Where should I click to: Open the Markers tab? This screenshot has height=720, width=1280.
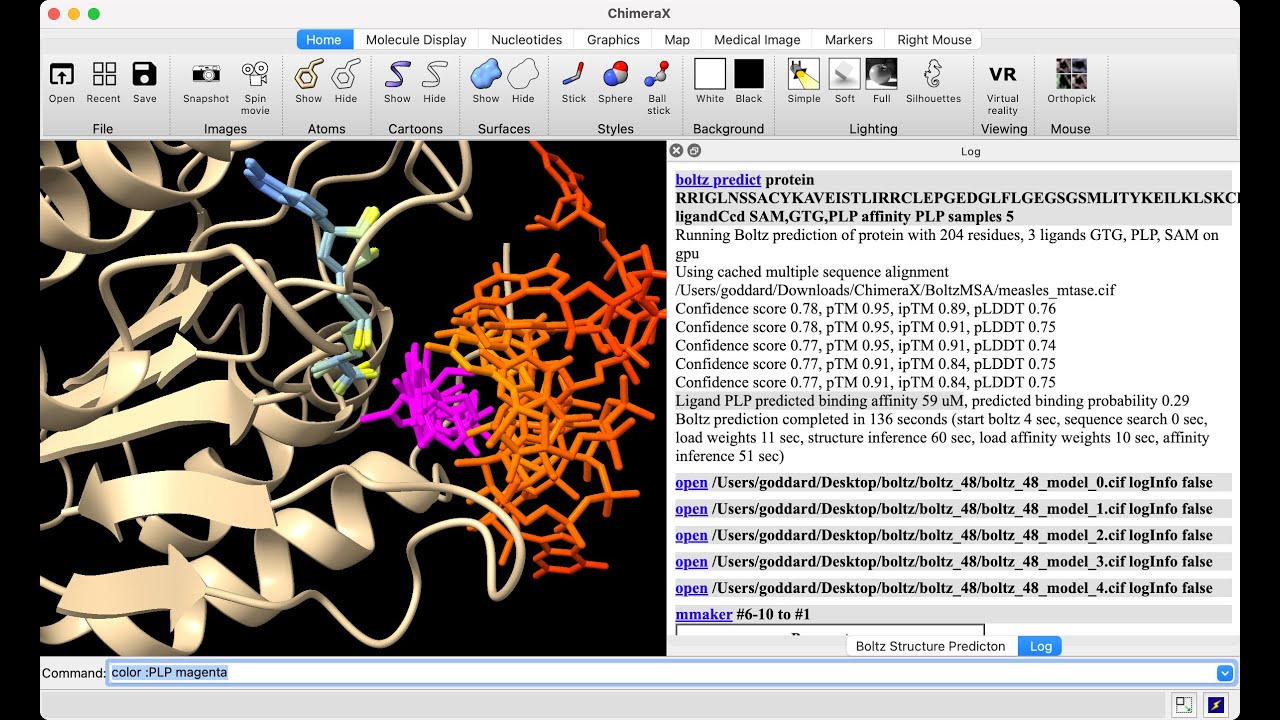tap(849, 40)
